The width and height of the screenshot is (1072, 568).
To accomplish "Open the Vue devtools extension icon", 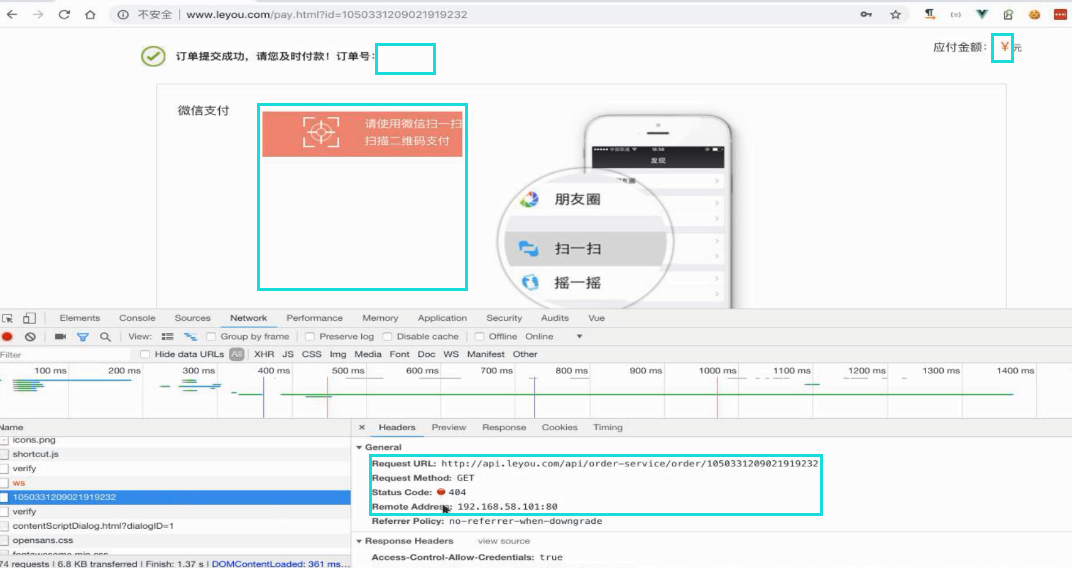I will click(x=982, y=14).
